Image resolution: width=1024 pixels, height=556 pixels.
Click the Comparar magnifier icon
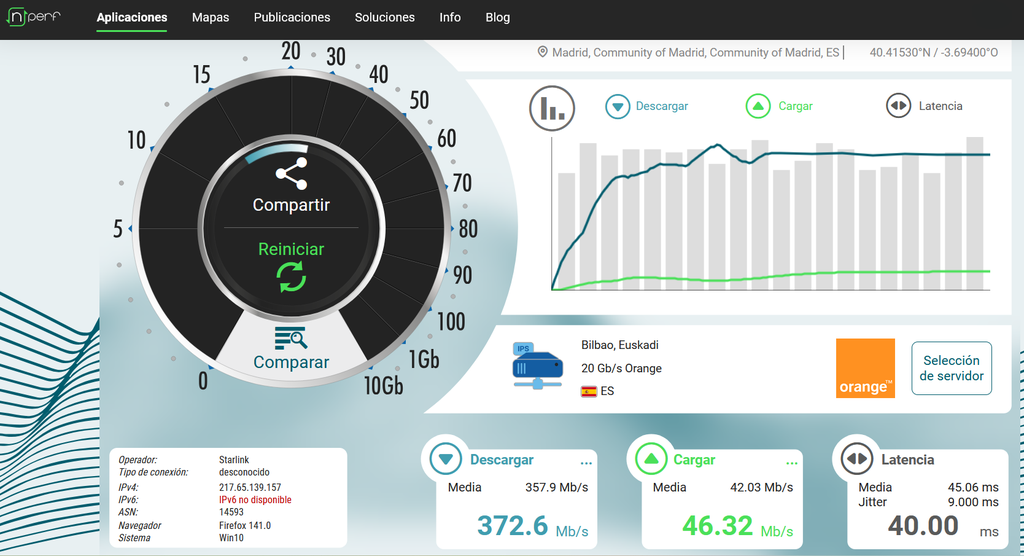[x=291, y=339]
